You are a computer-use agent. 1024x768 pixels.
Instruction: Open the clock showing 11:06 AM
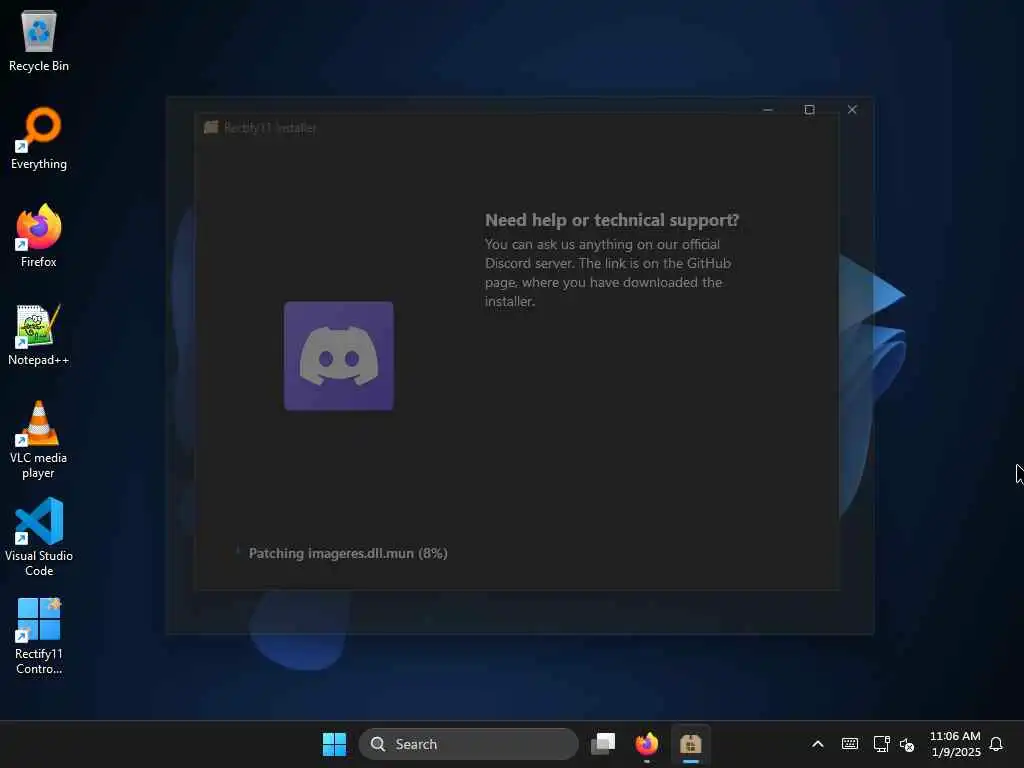point(955,744)
